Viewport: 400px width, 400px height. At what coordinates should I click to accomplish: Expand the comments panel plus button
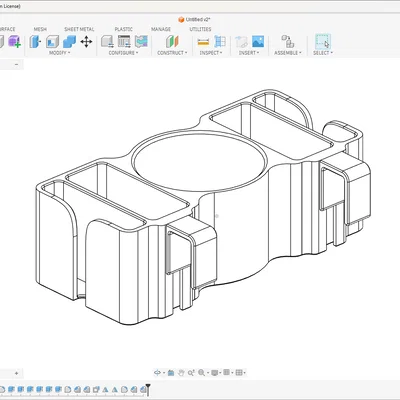pos(16,373)
